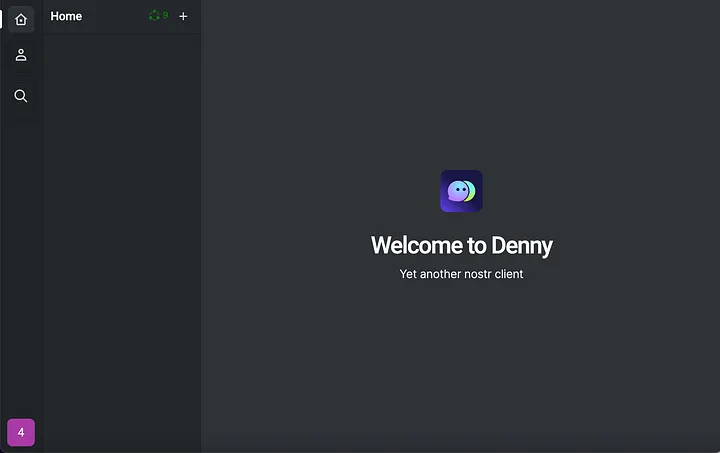The height and width of the screenshot is (453, 720).
Task: Open account menu from purple square
Action: (x=21, y=432)
